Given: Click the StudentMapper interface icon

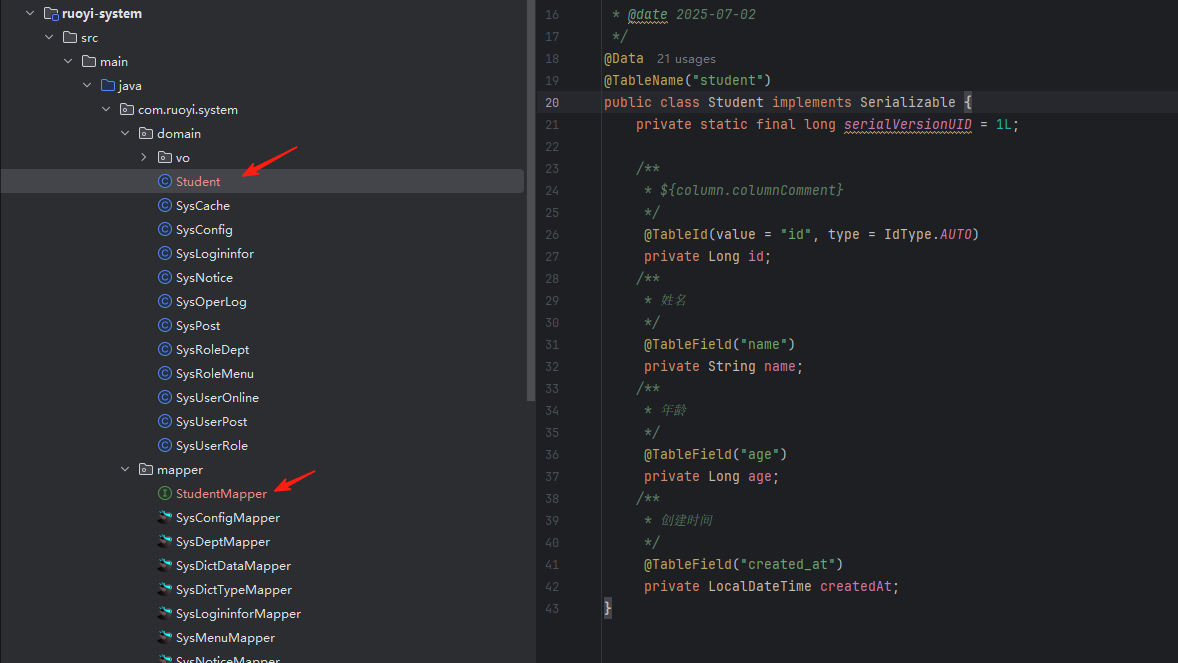Looking at the screenshot, I should tap(165, 493).
